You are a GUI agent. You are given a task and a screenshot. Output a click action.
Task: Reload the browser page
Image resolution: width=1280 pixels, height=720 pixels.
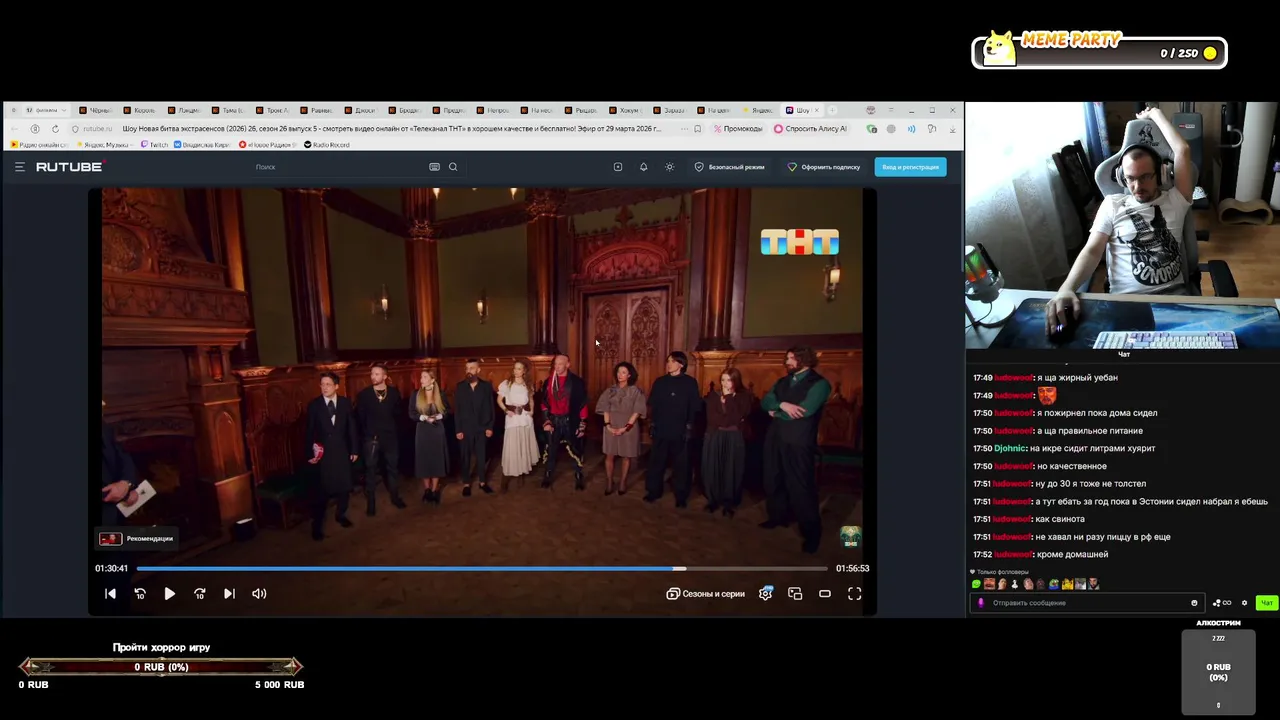pos(55,129)
